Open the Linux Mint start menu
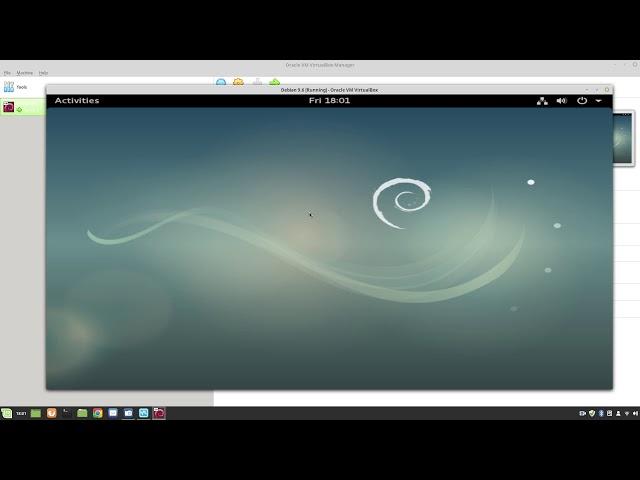Image resolution: width=640 pixels, height=480 pixels. point(7,413)
